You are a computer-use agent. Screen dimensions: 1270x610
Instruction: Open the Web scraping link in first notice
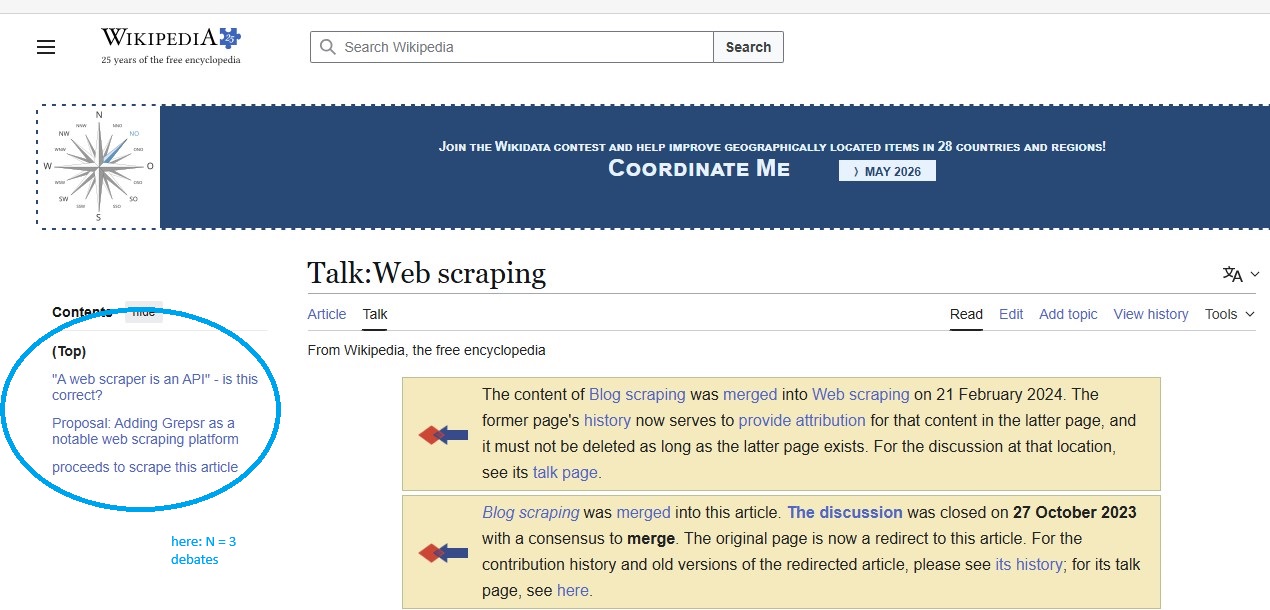point(861,394)
